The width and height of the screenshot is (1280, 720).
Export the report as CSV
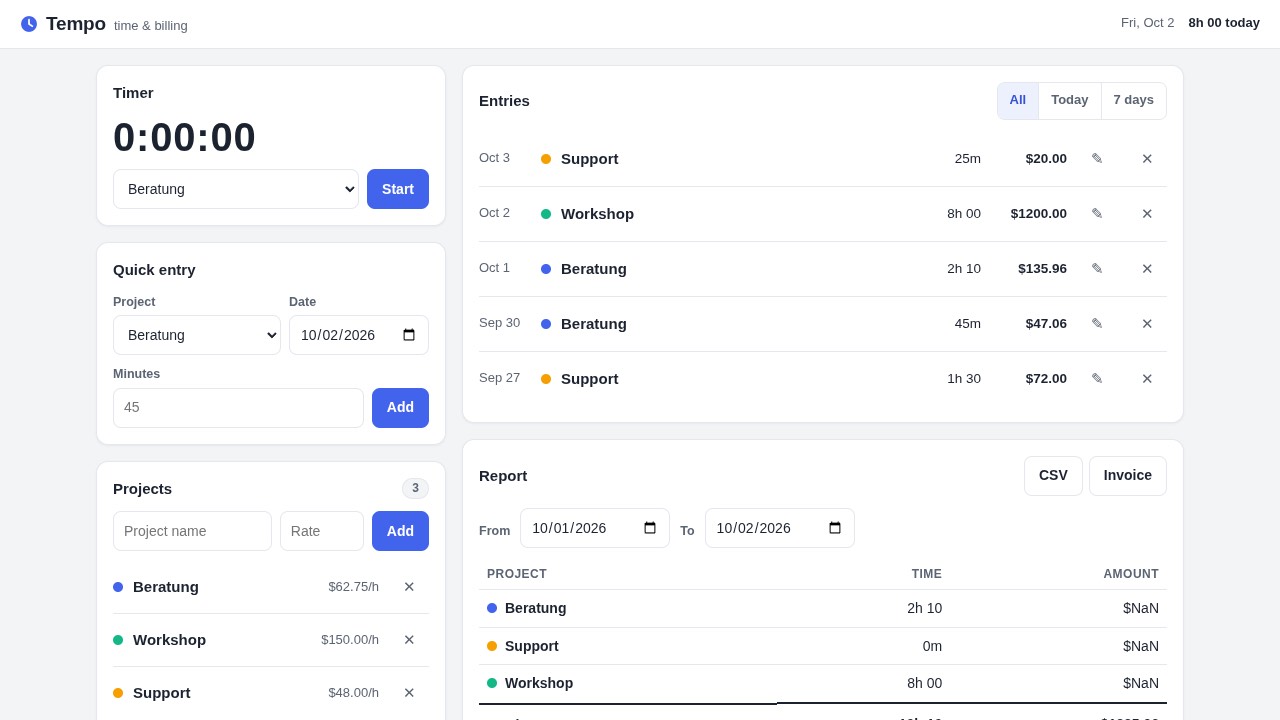[x=1053, y=476]
